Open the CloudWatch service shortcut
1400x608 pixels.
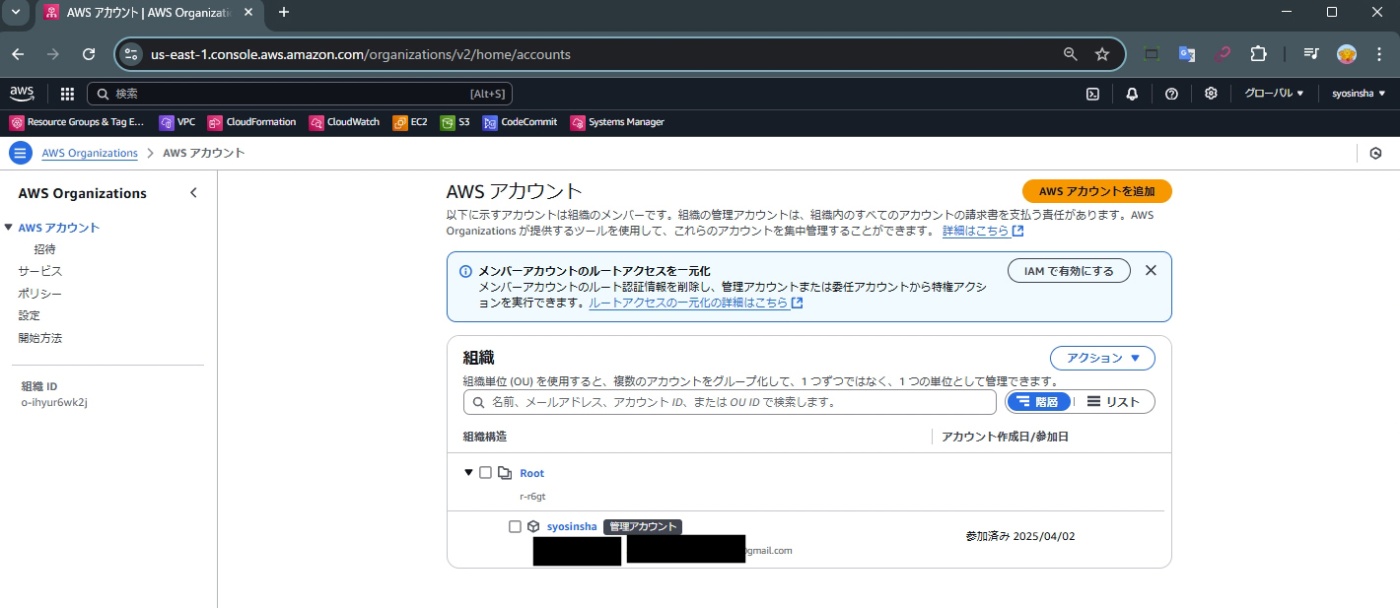pyautogui.click(x=344, y=122)
